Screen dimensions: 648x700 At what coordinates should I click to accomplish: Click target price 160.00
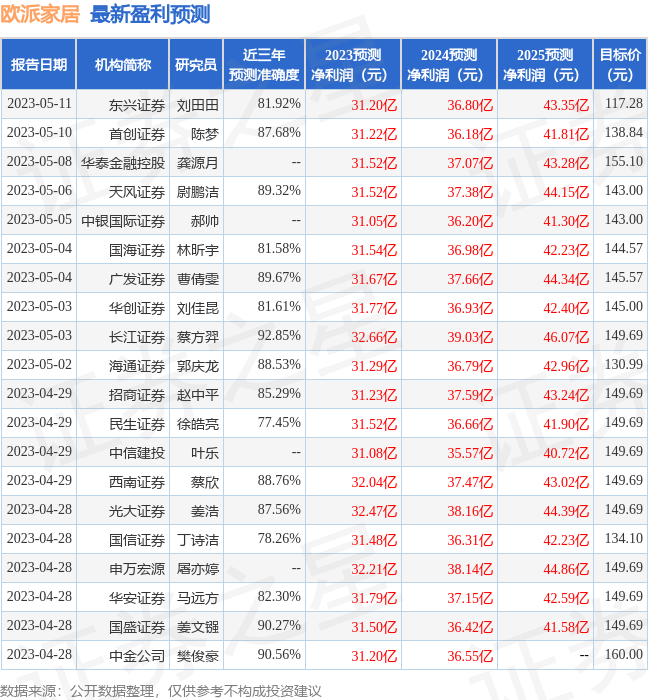pyautogui.click(x=624, y=655)
